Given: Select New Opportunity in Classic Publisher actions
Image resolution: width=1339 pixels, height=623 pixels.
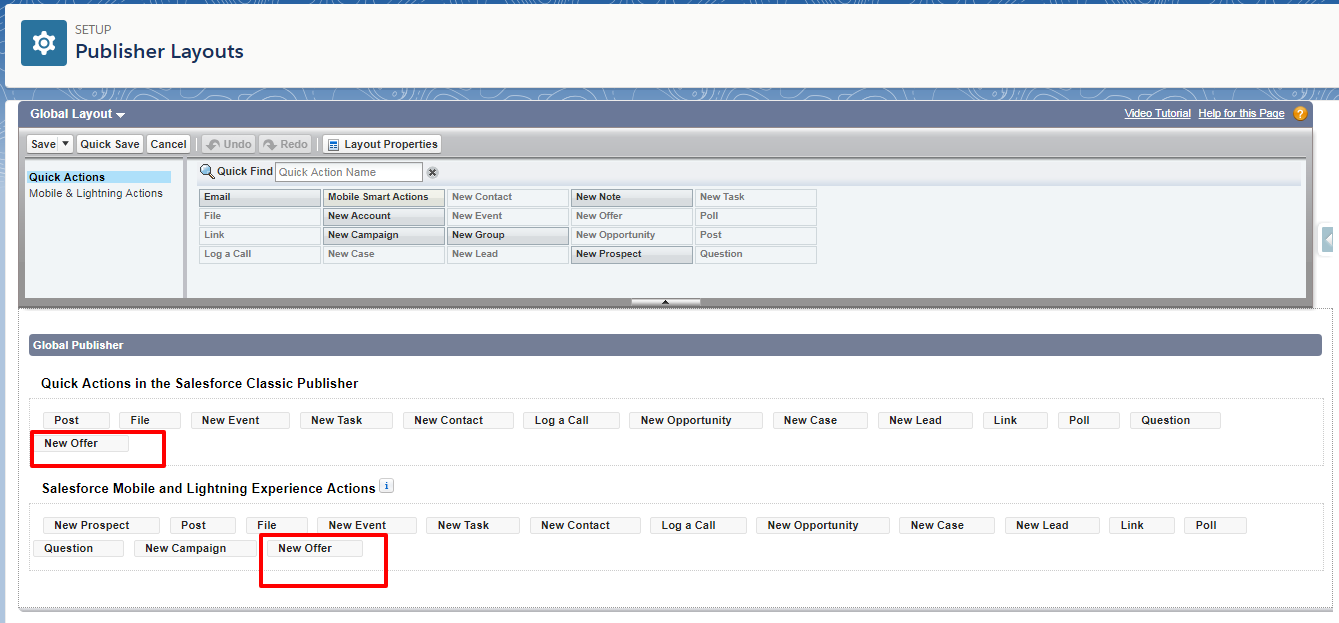Looking at the screenshot, I should (x=696, y=420).
